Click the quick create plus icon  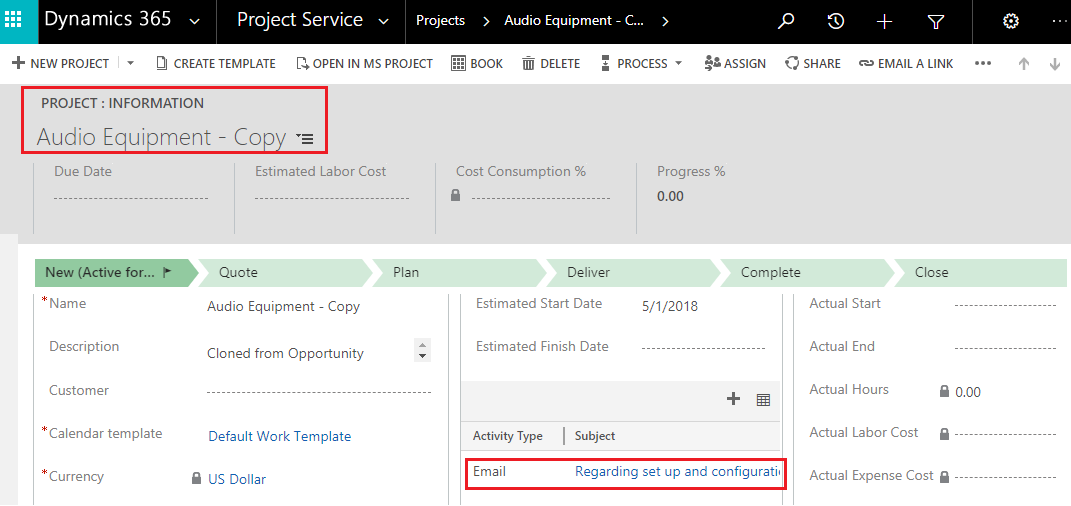click(x=885, y=22)
